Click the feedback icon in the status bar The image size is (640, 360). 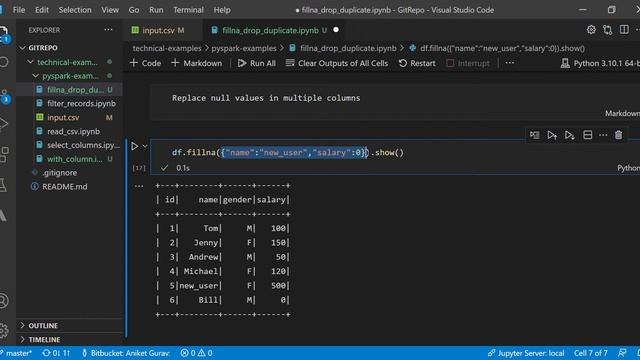click(622, 353)
